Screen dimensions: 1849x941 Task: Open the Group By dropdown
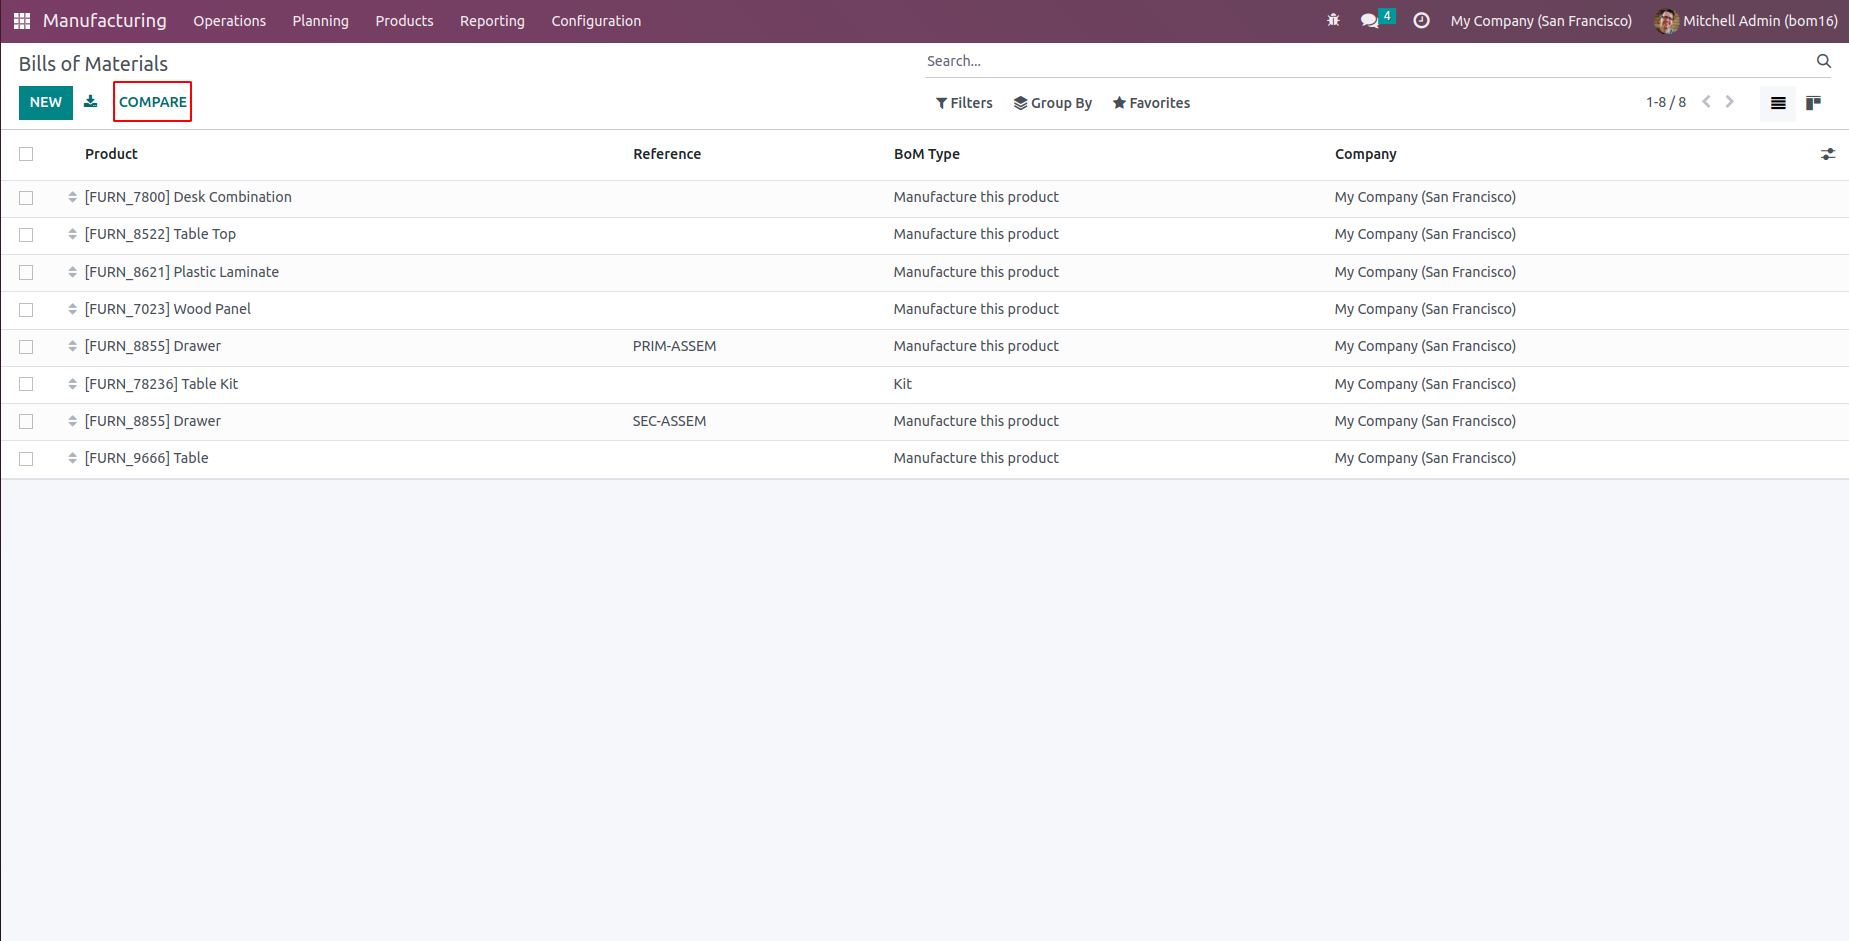[1052, 103]
